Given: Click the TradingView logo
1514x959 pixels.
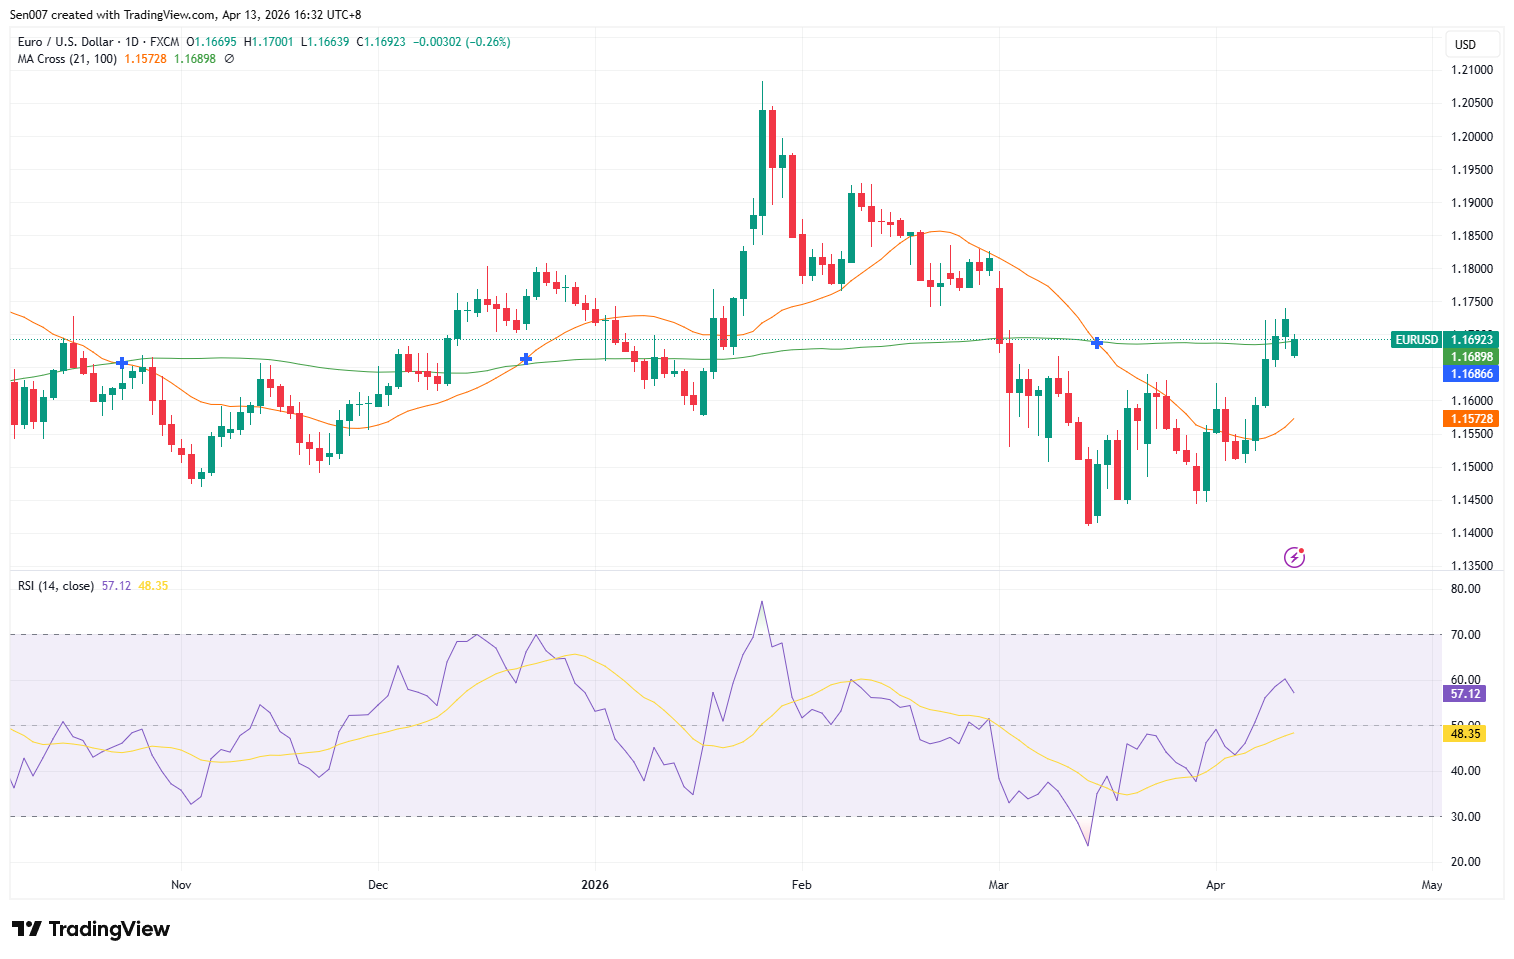Looking at the screenshot, I should coord(90,929).
